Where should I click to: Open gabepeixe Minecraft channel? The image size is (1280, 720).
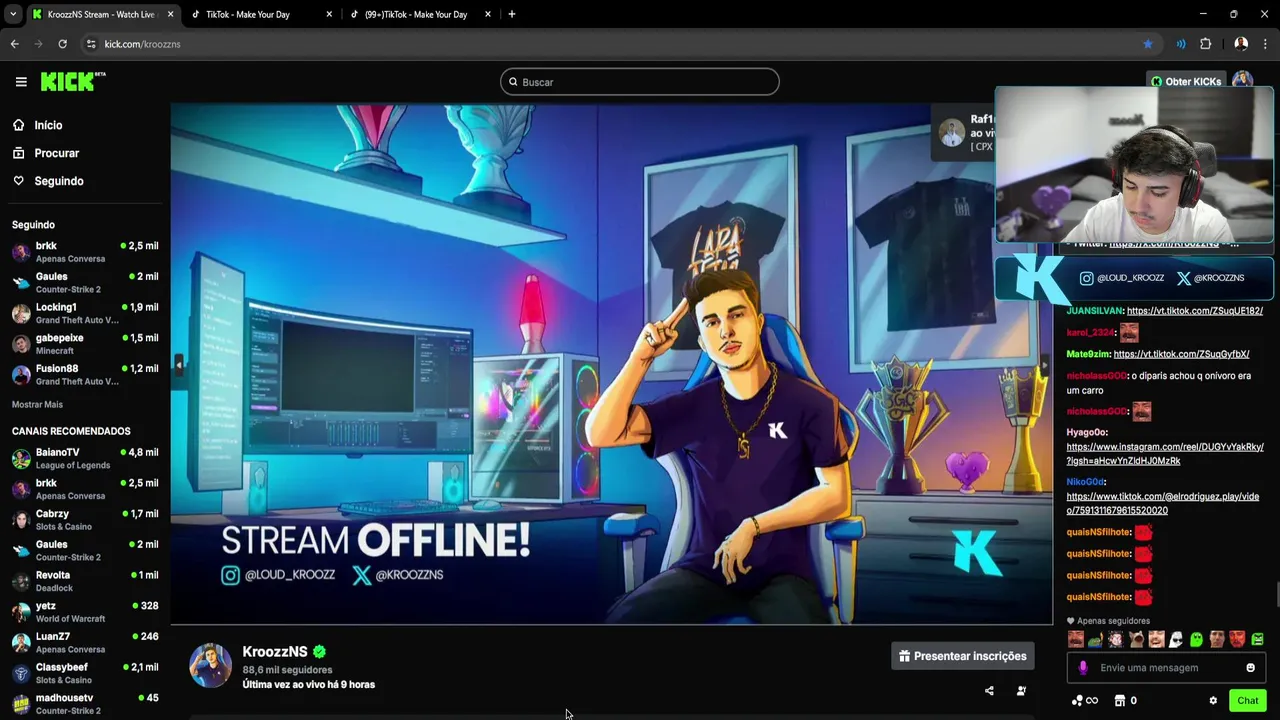85,344
